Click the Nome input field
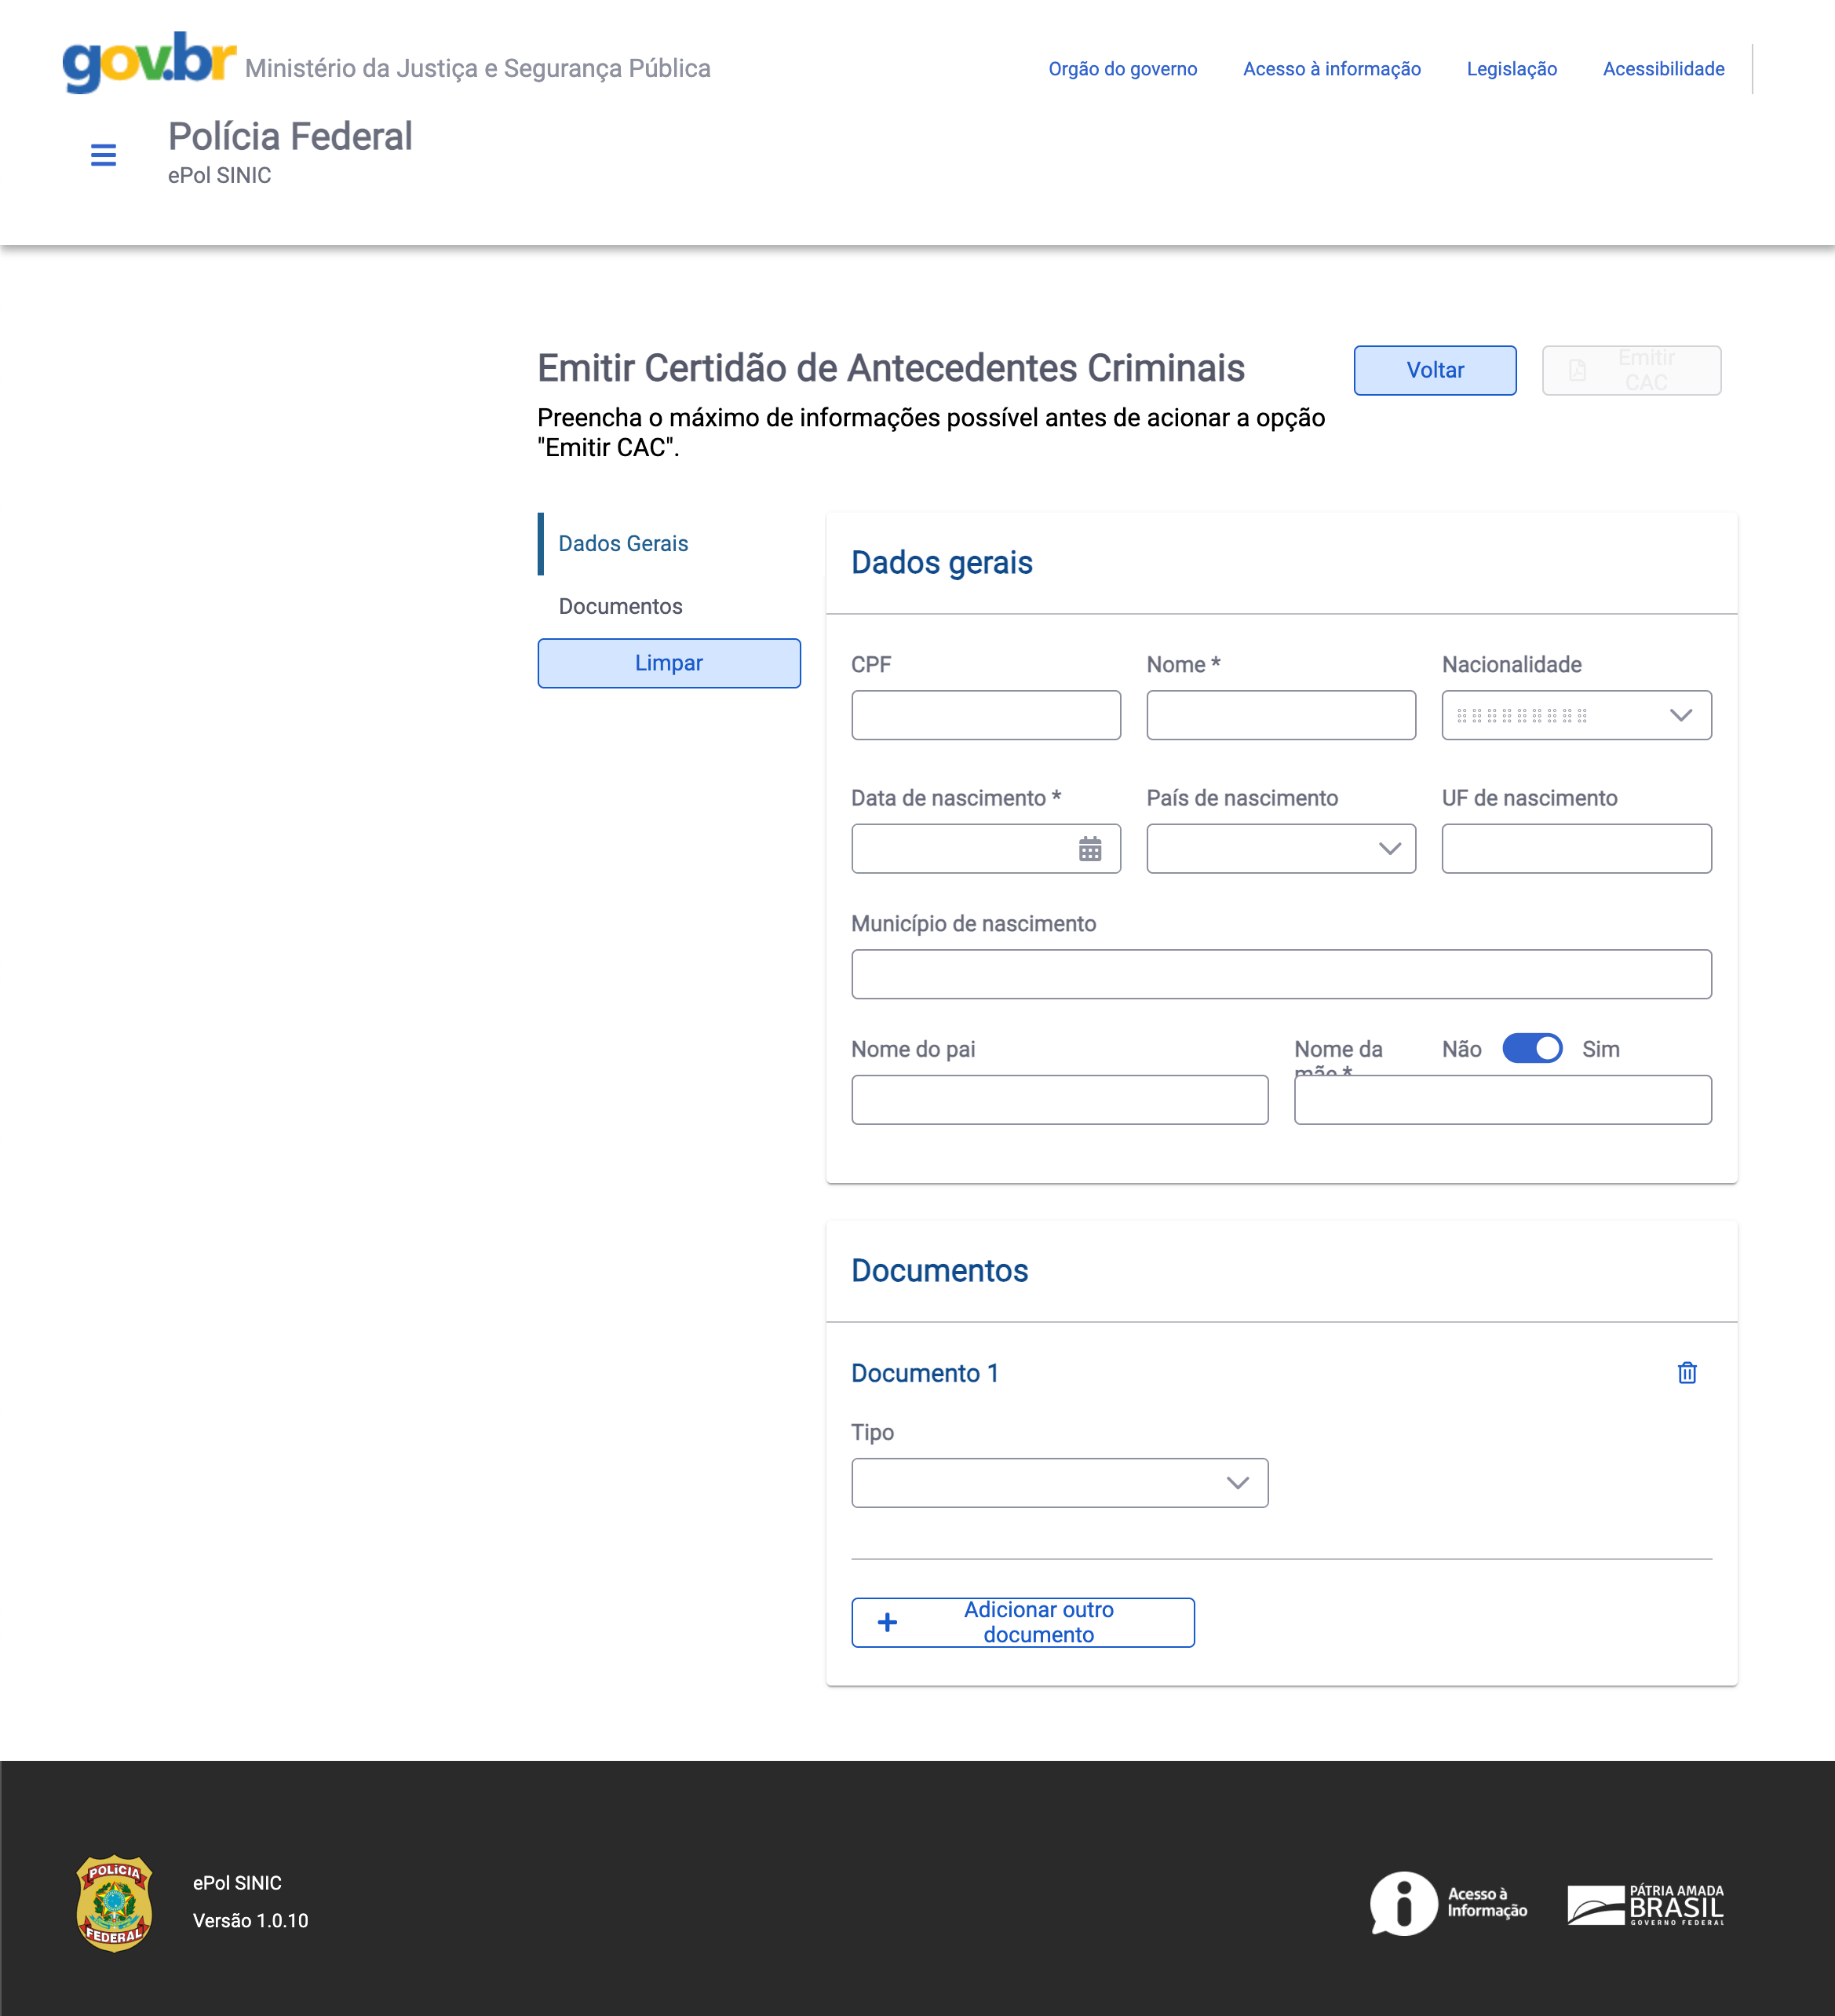 pyautogui.click(x=1280, y=714)
